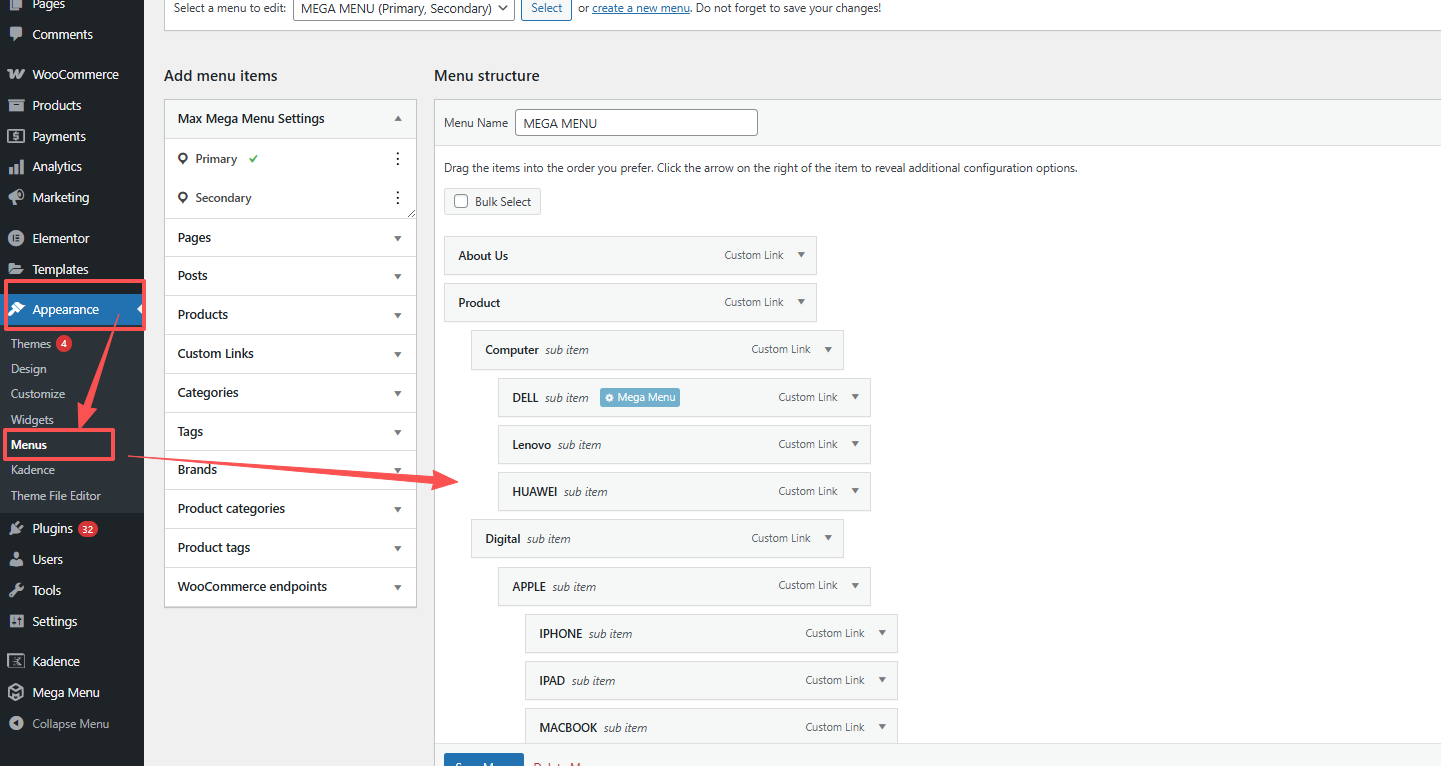Screen dimensions: 1441x766
Task: Open the Primary location three-dot options
Action: tap(398, 159)
